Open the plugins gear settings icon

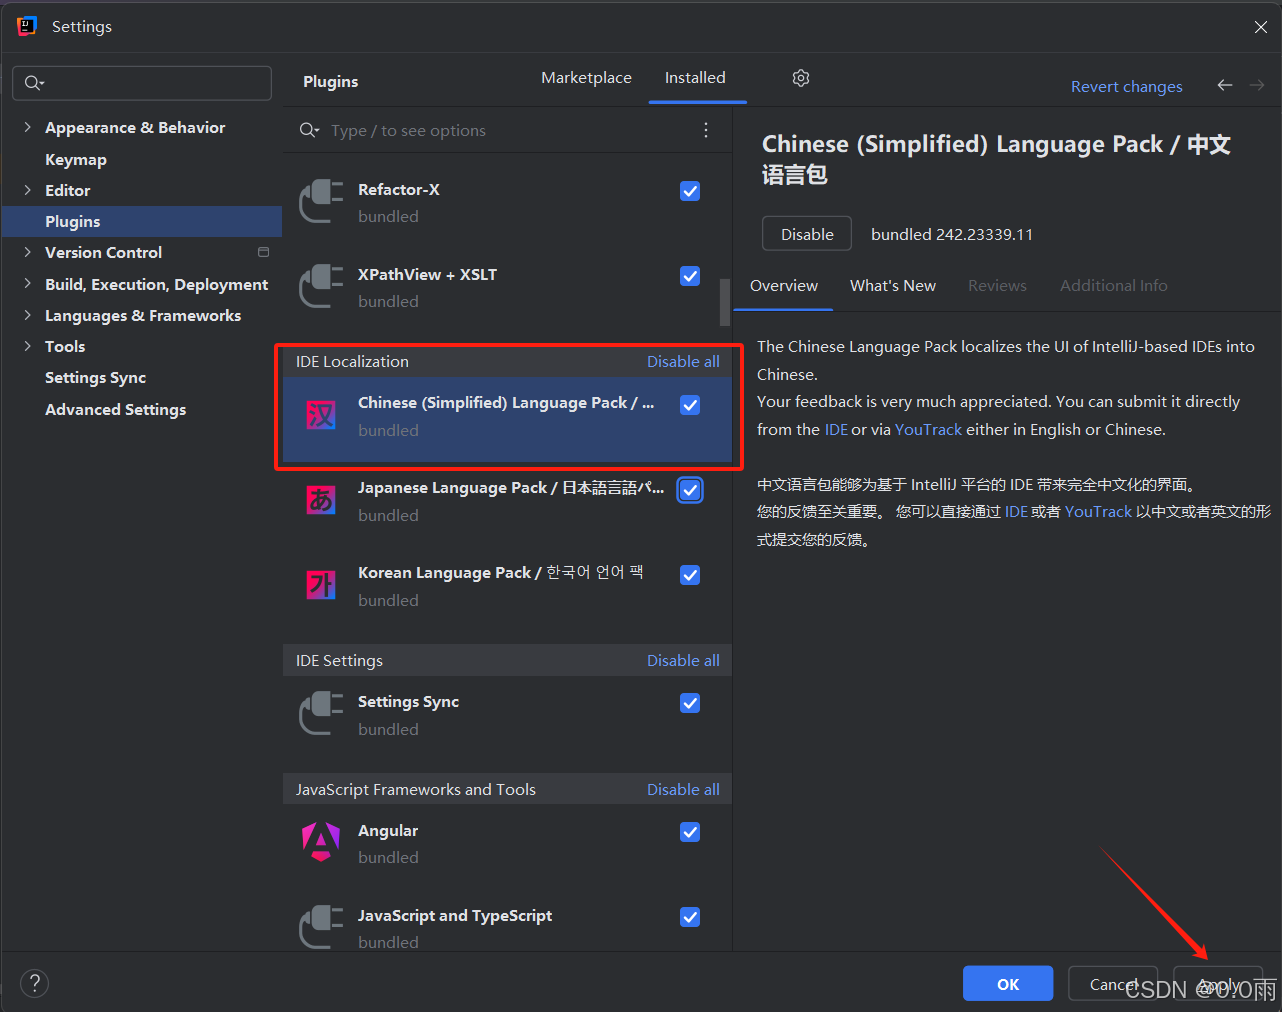tap(801, 78)
